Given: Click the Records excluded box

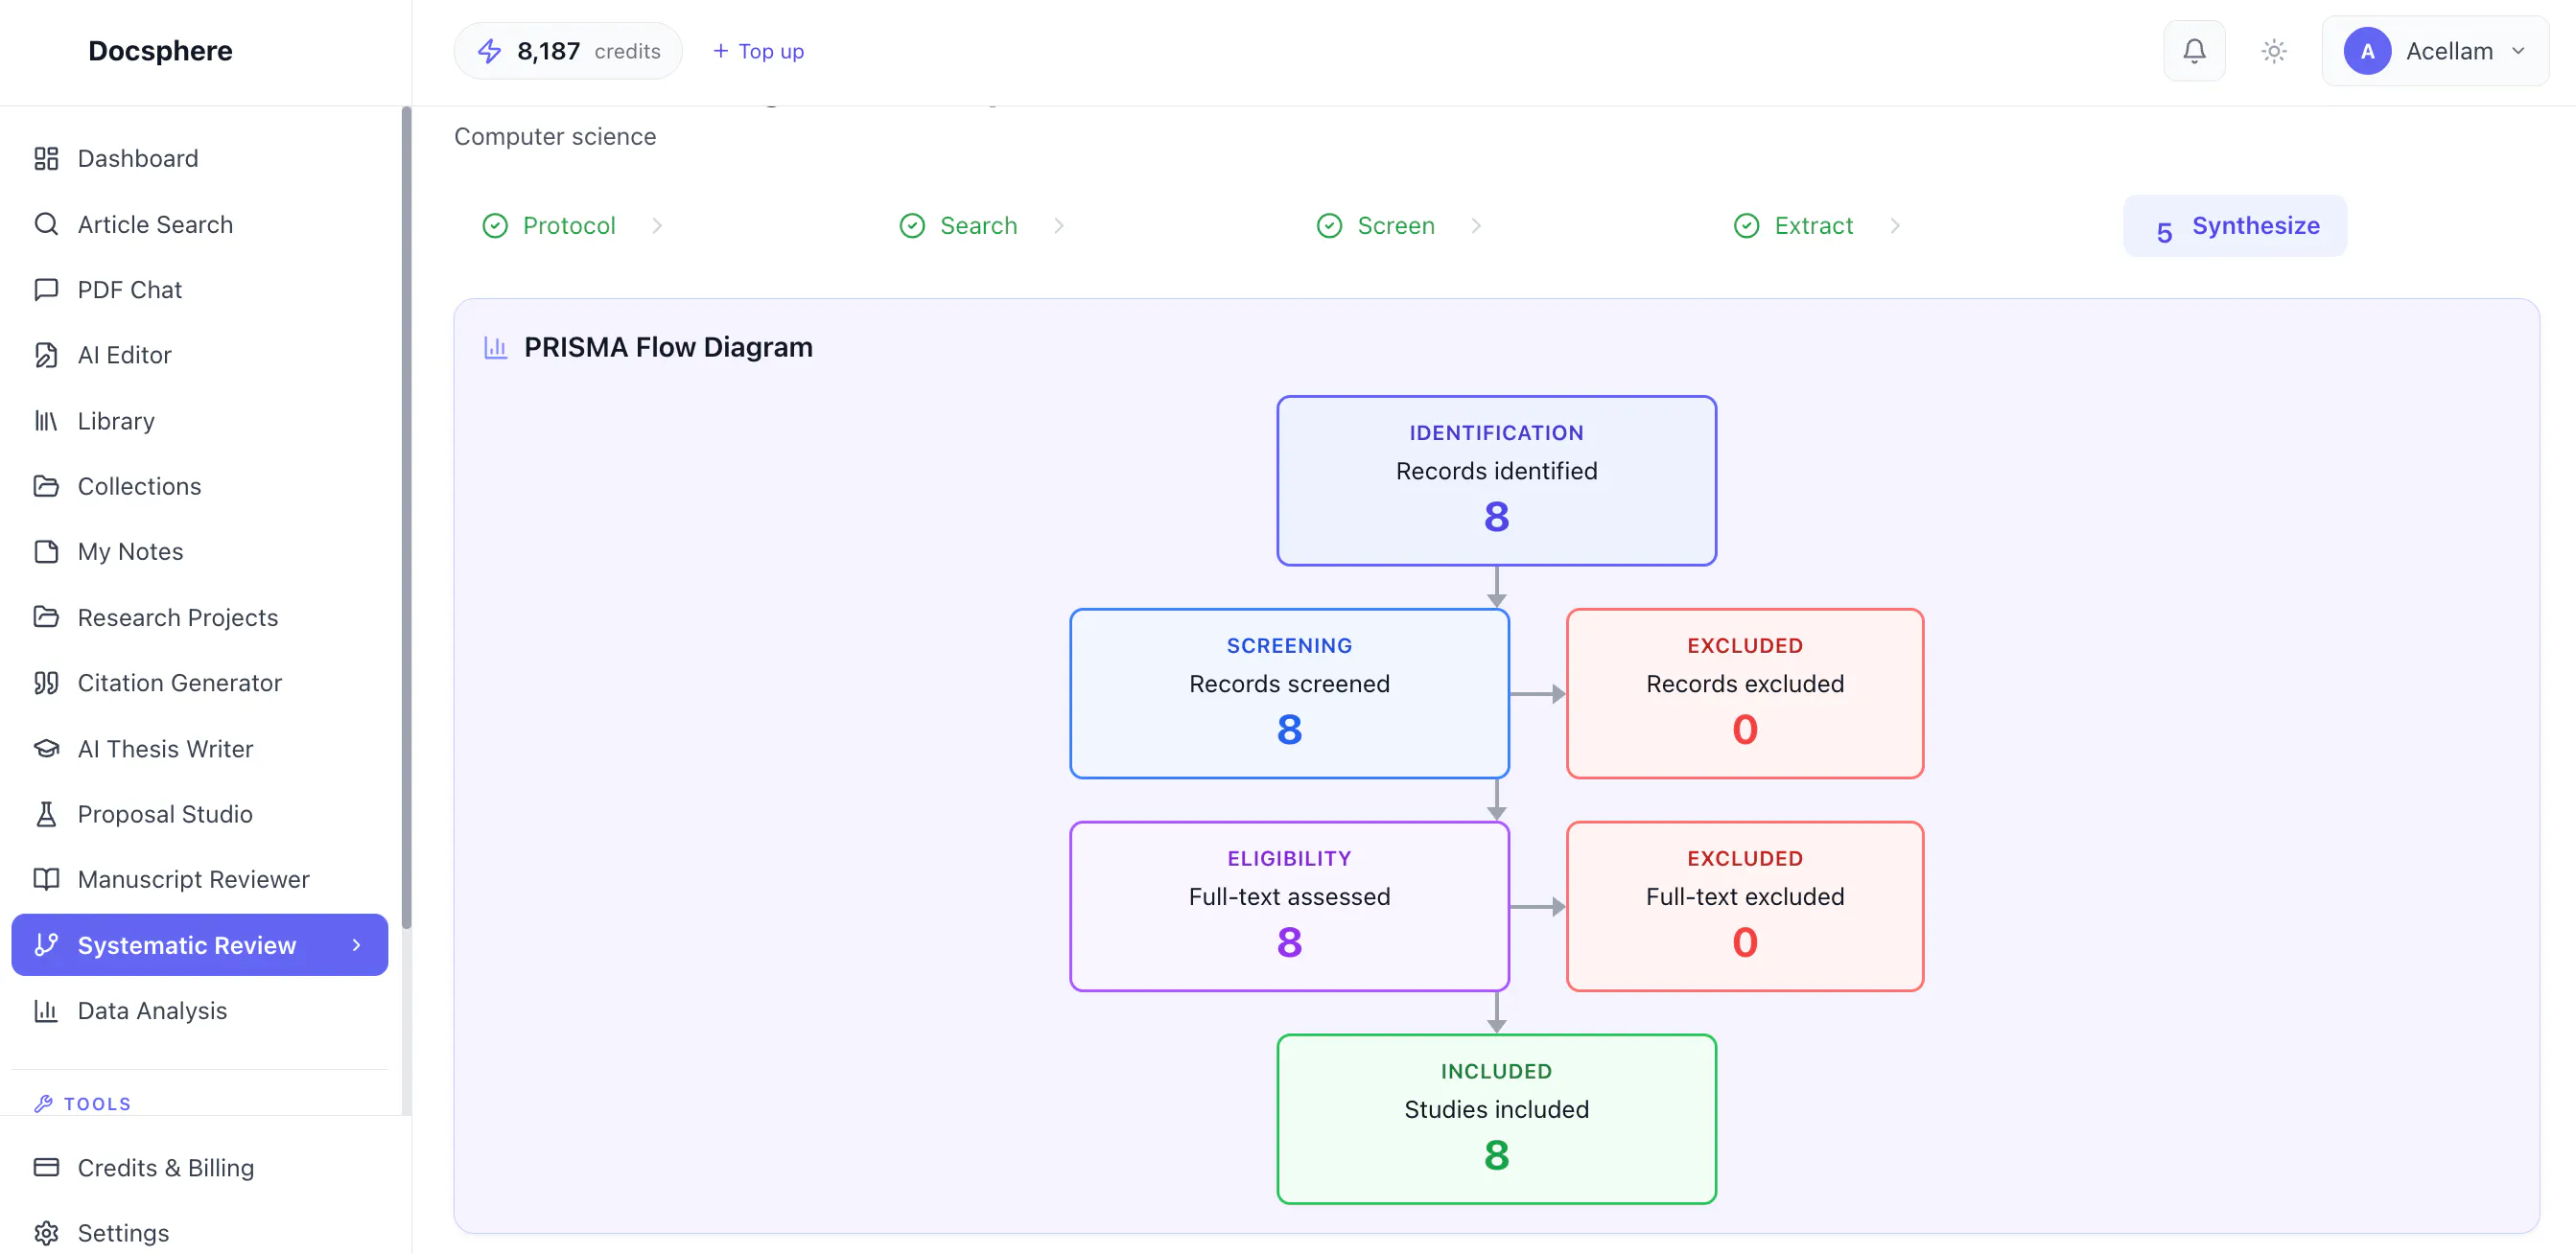Looking at the screenshot, I should tap(1745, 694).
